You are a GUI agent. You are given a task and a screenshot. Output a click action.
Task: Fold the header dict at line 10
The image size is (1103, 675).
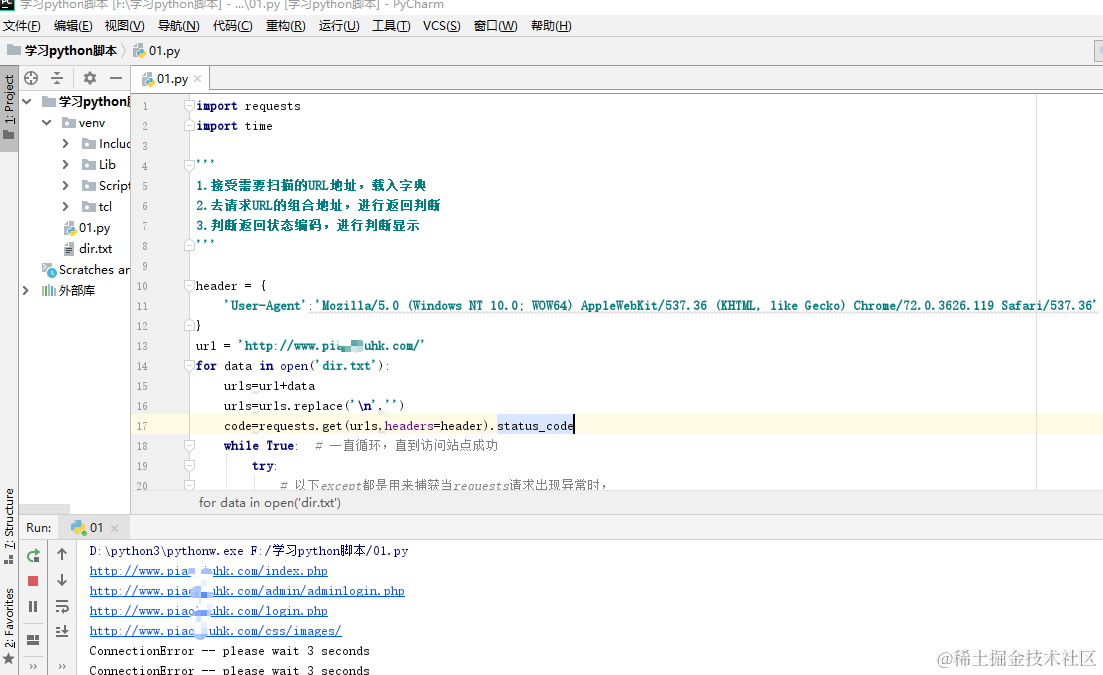pyautogui.click(x=189, y=285)
